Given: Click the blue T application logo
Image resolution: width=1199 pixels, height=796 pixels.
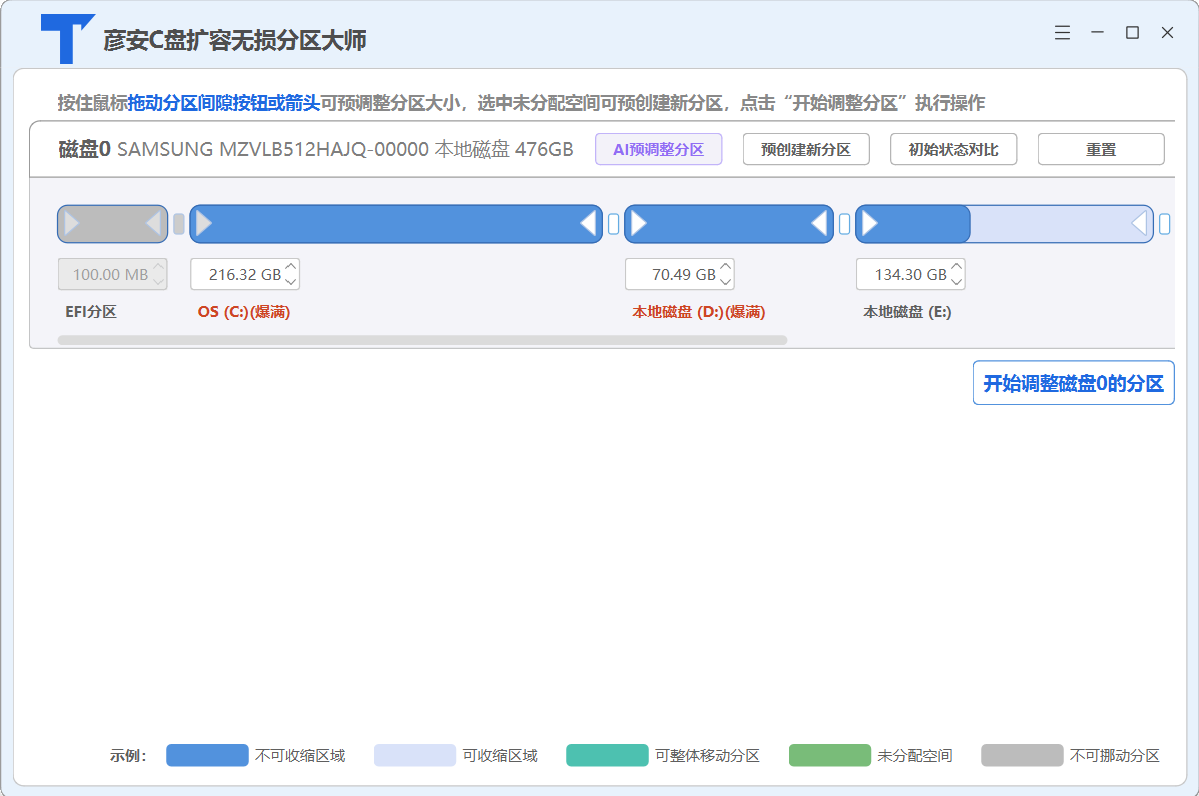Looking at the screenshot, I should [67, 38].
